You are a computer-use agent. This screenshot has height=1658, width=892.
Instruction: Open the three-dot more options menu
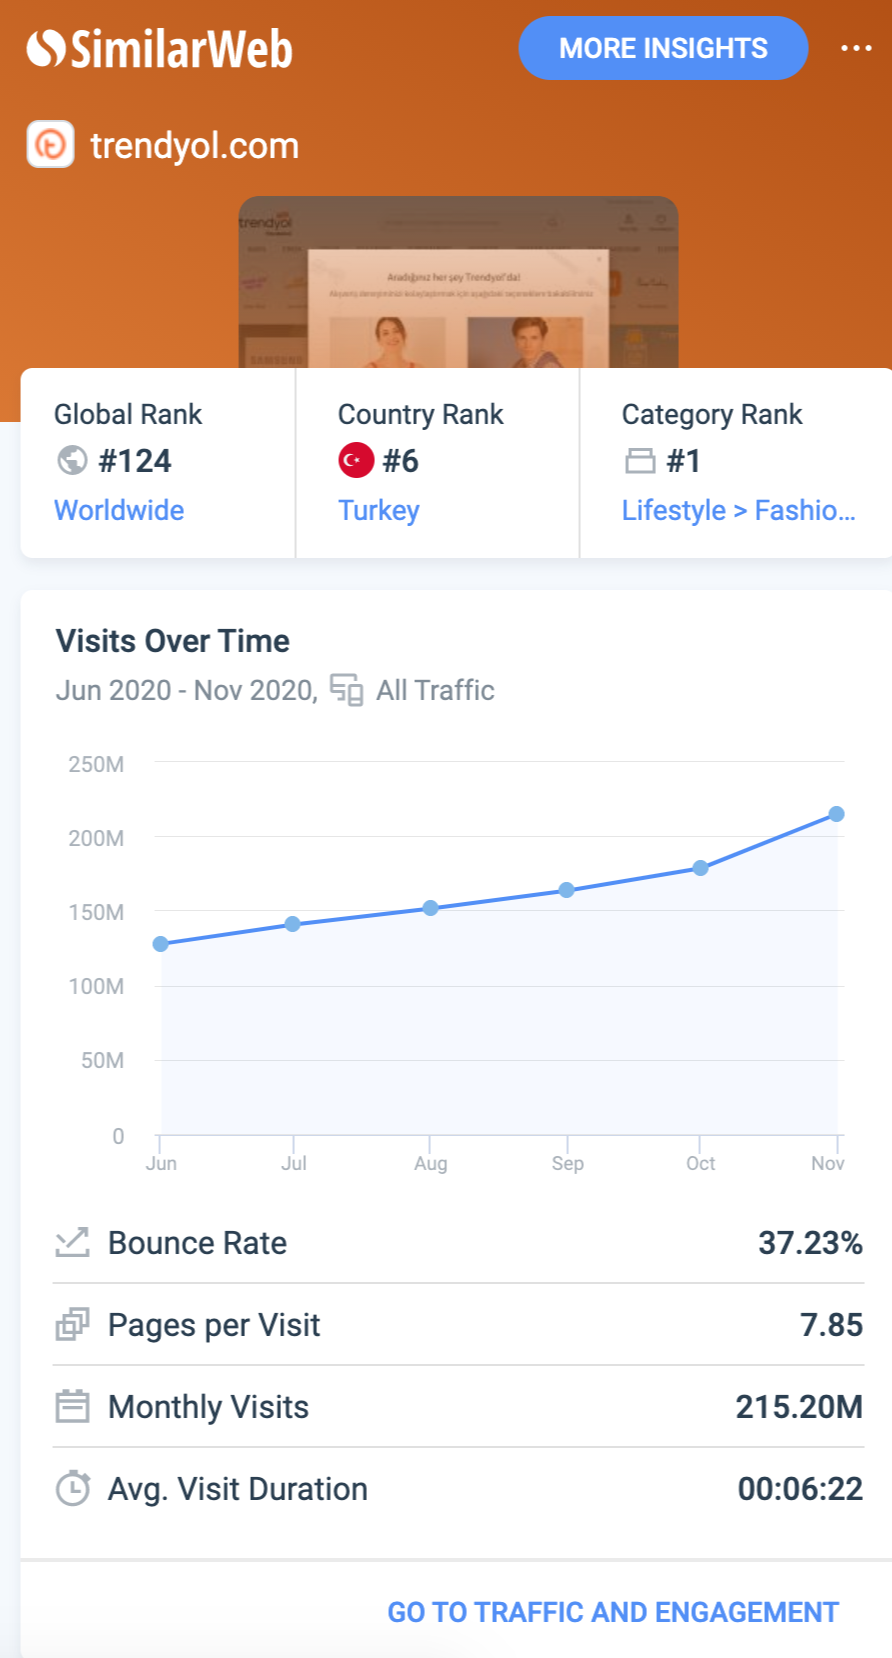[856, 48]
